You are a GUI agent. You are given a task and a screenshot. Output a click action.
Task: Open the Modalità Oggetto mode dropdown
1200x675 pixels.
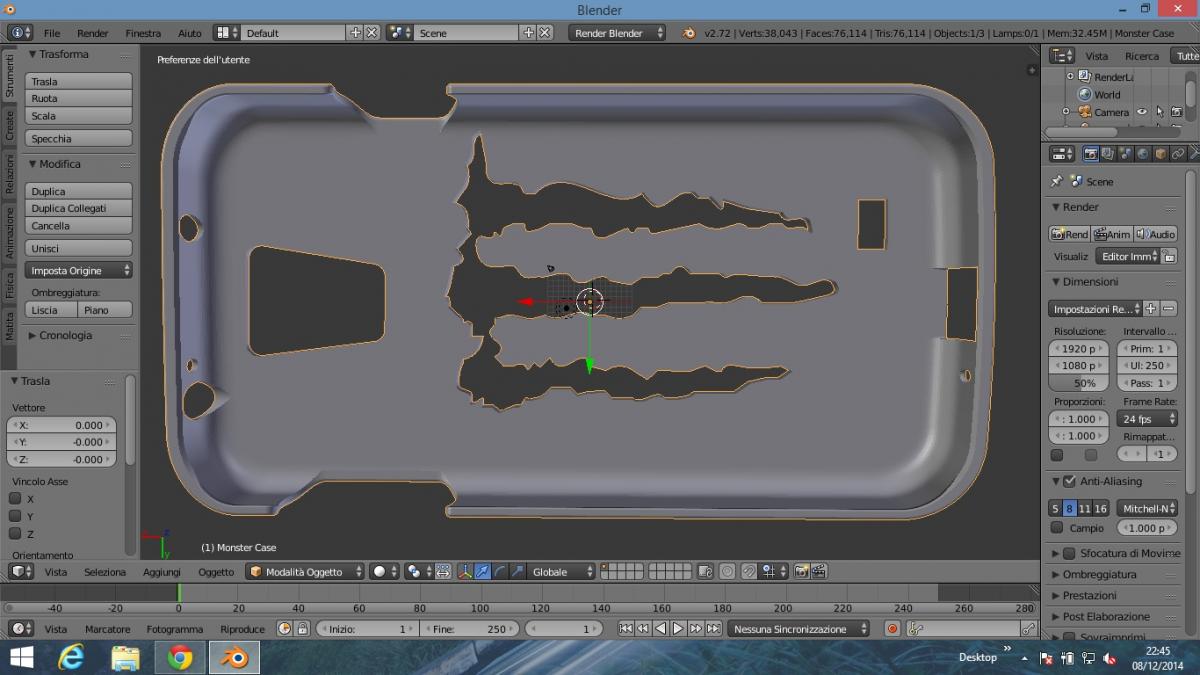(306, 572)
